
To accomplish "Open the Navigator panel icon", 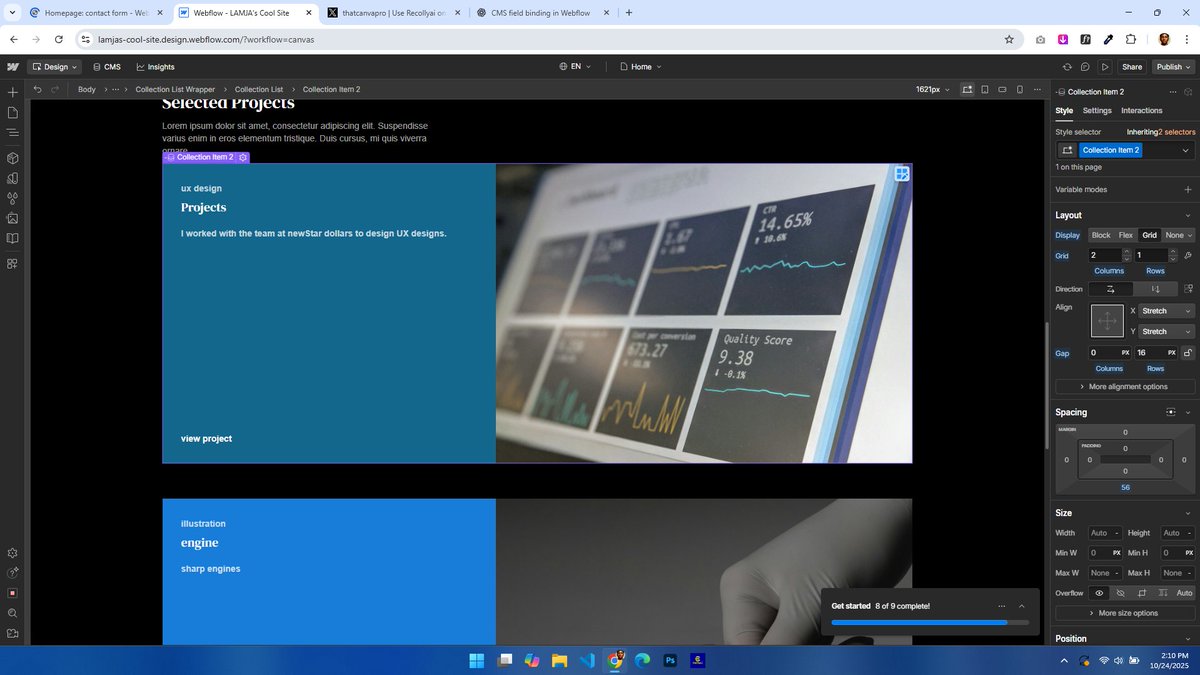I will (12, 132).
